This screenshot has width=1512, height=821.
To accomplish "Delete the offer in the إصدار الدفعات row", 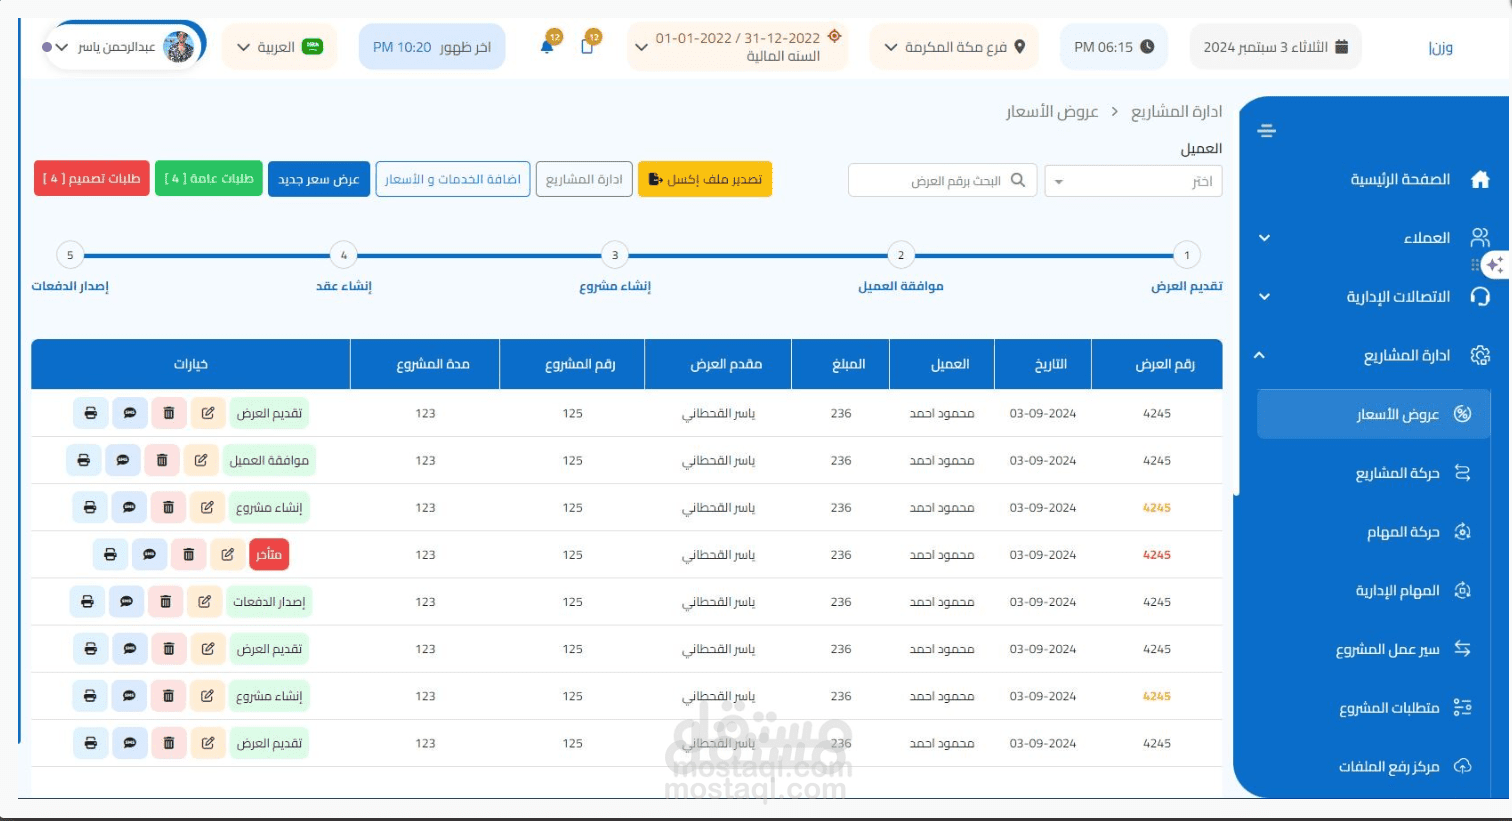I will pyautogui.click(x=165, y=601).
